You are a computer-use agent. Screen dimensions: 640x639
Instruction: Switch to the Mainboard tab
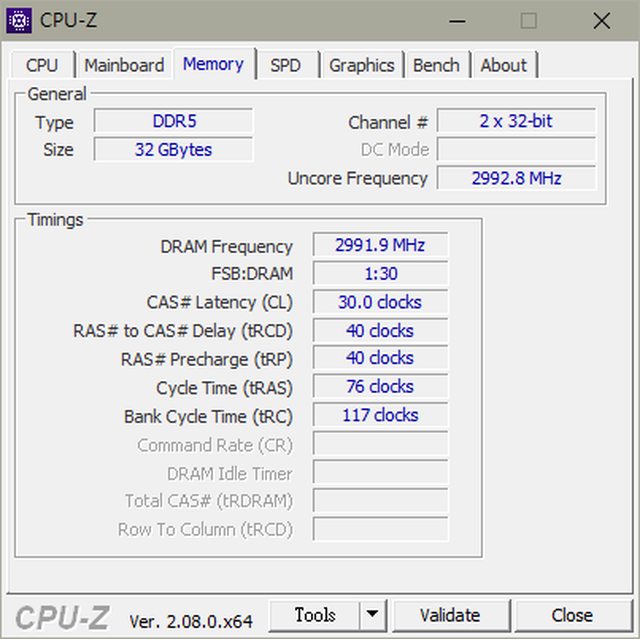(x=124, y=65)
